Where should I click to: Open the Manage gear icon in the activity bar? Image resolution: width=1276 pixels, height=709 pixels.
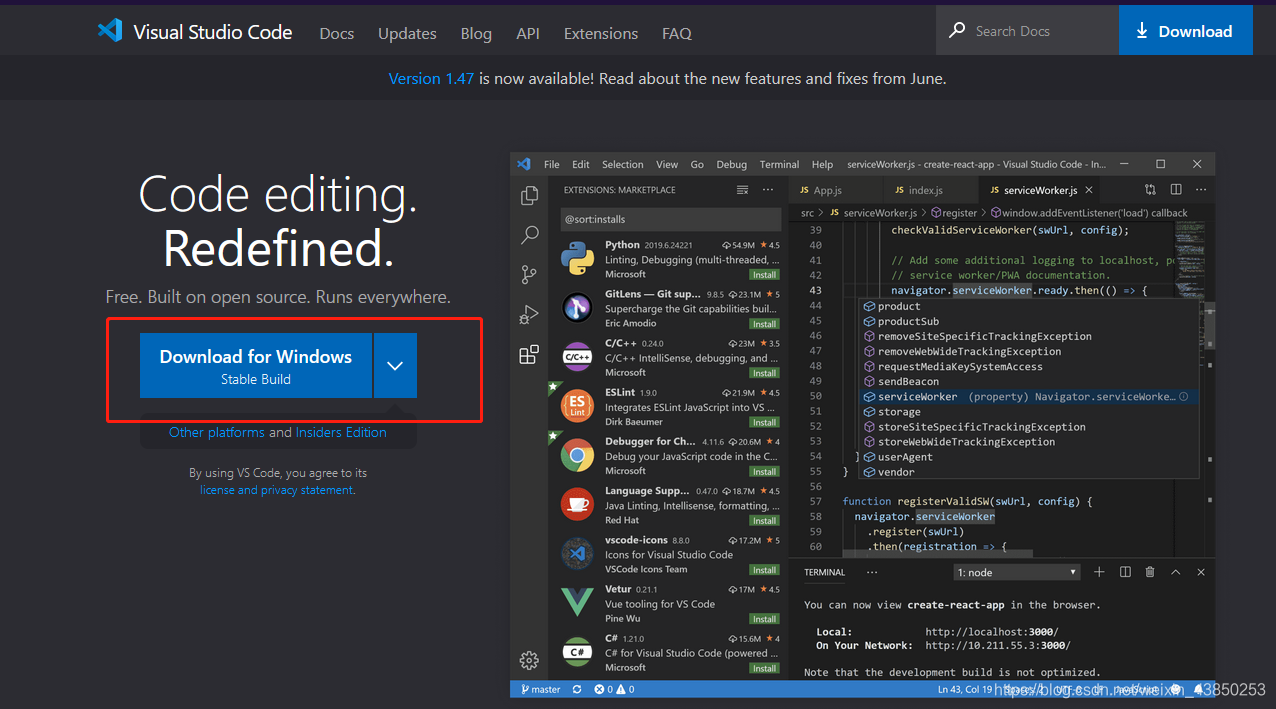529,660
